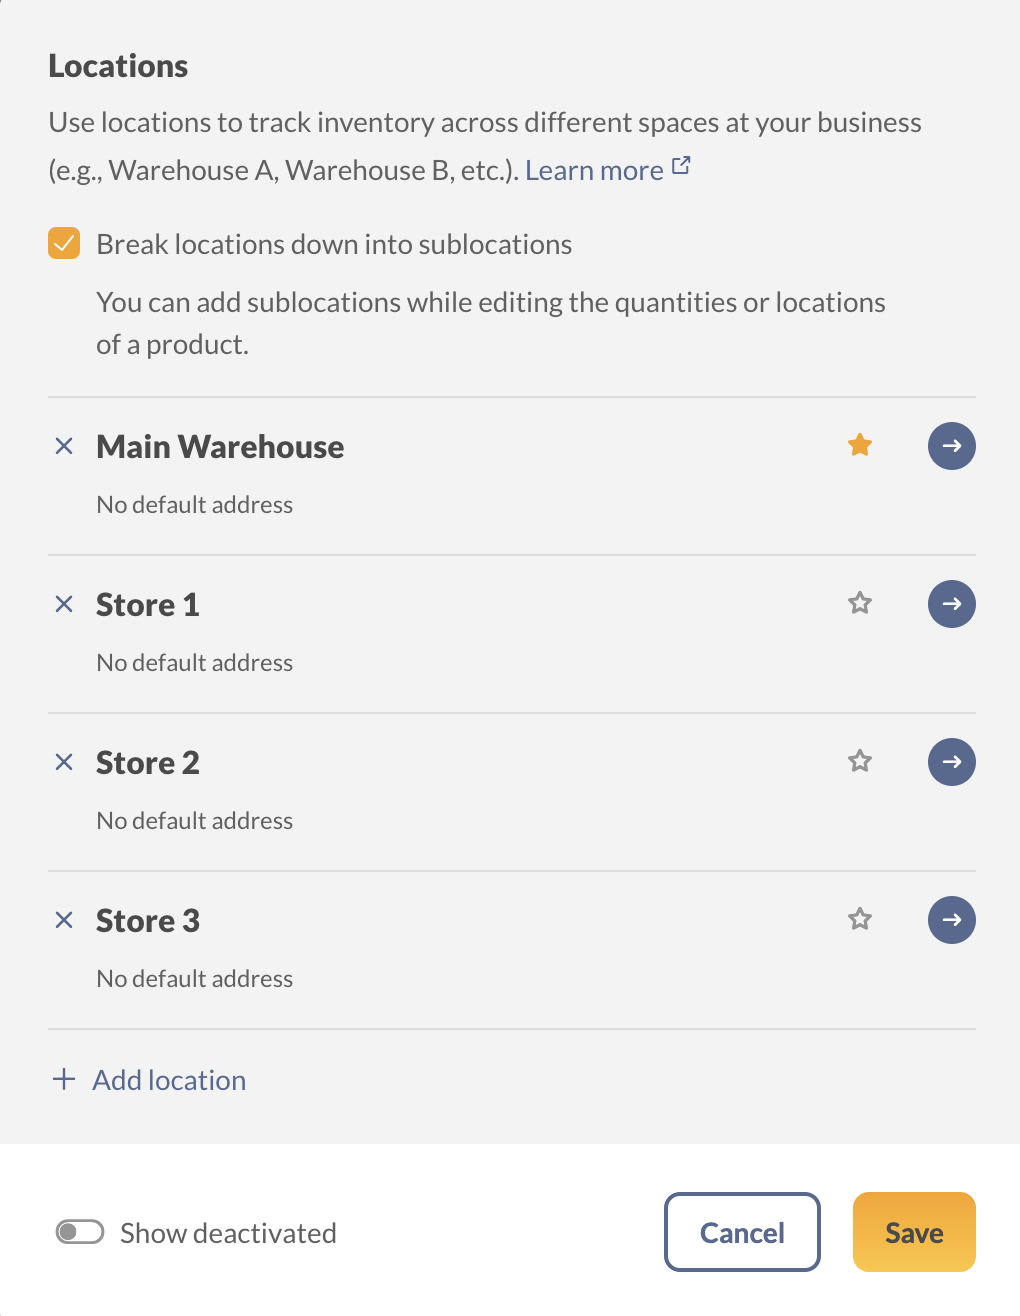
Task: Remove the Store 1 location
Action: [64, 604]
